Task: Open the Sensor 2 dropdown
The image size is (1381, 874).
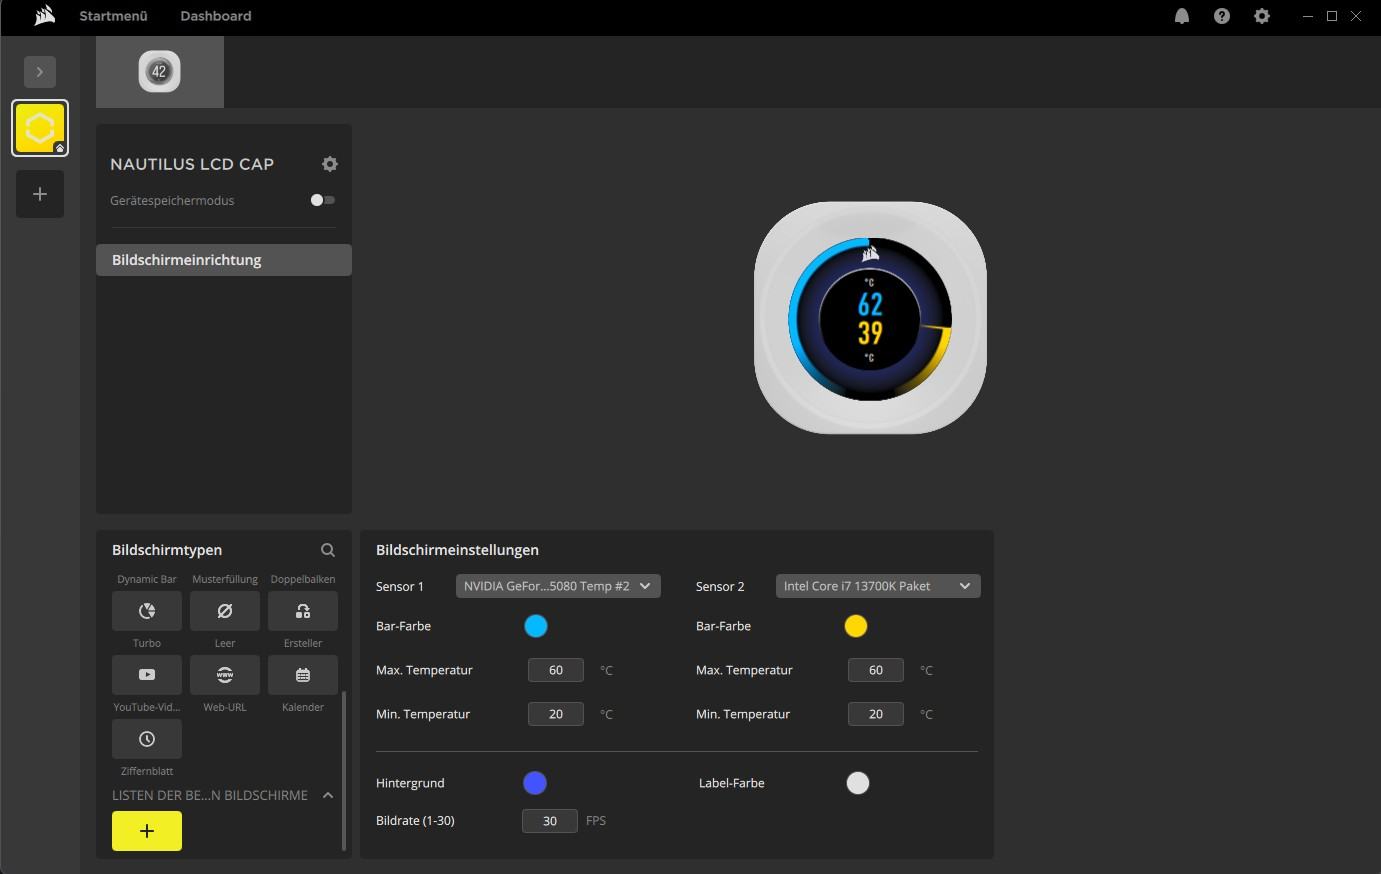Action: click(878, 586)
